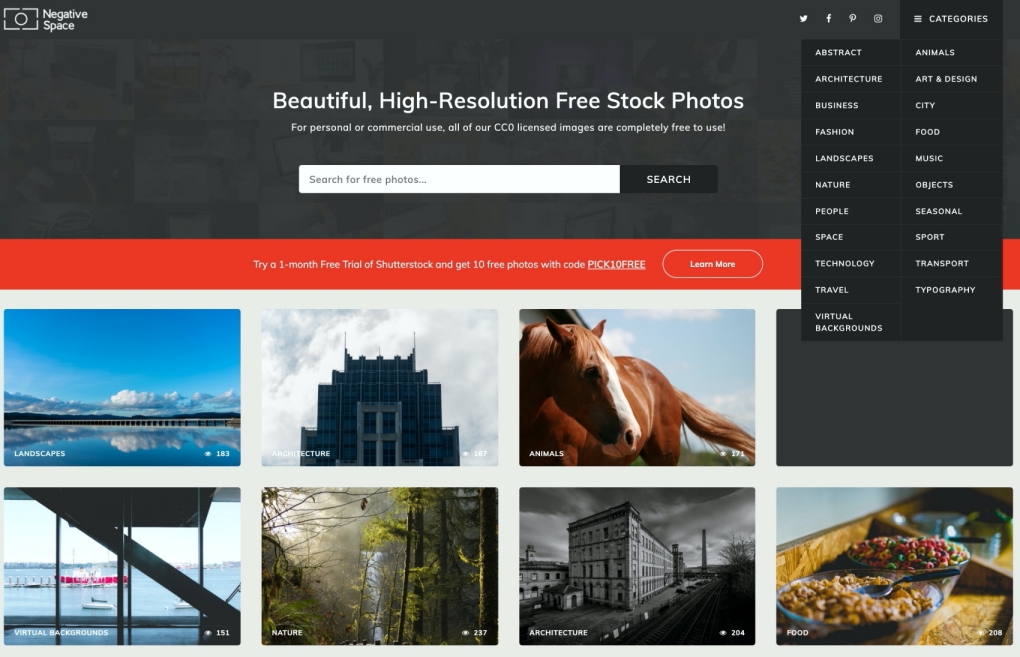Click the Negative Space camera logo
The width and height of the screenshot is (1020, 657).
(x=21, y=19)
